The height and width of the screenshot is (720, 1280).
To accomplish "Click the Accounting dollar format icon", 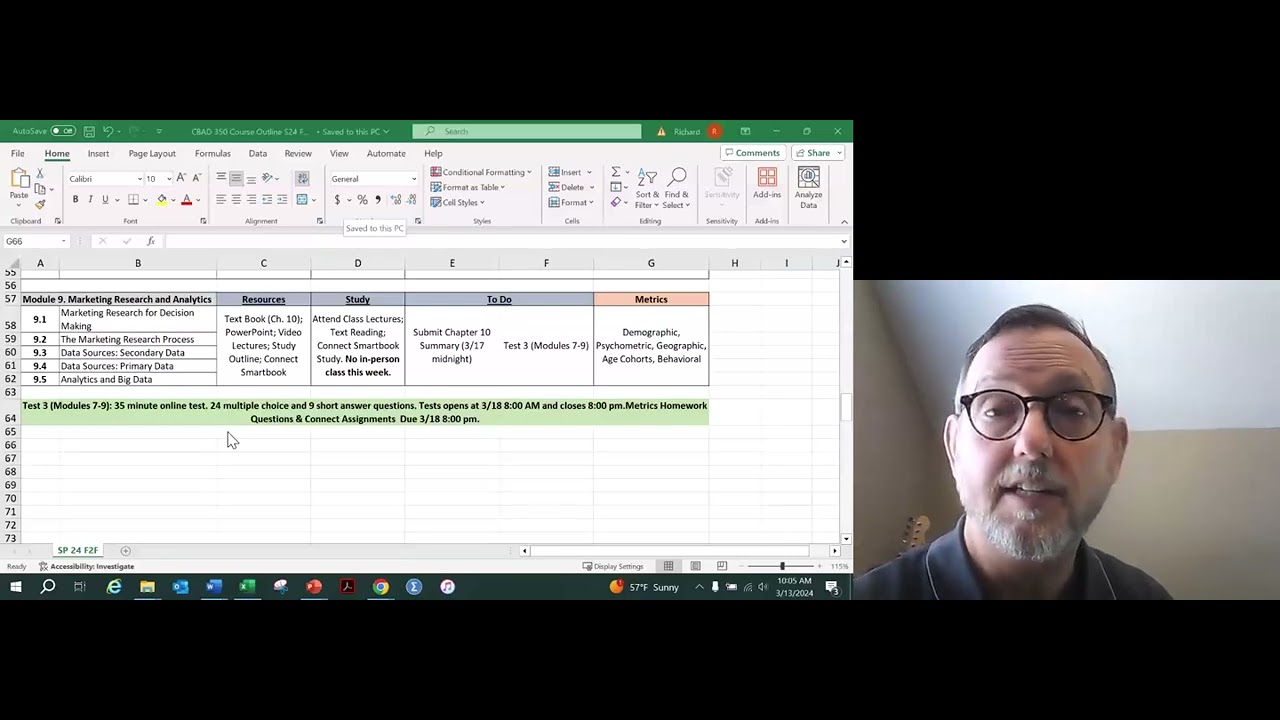I will pyautogui.click(x=337, y=200).
